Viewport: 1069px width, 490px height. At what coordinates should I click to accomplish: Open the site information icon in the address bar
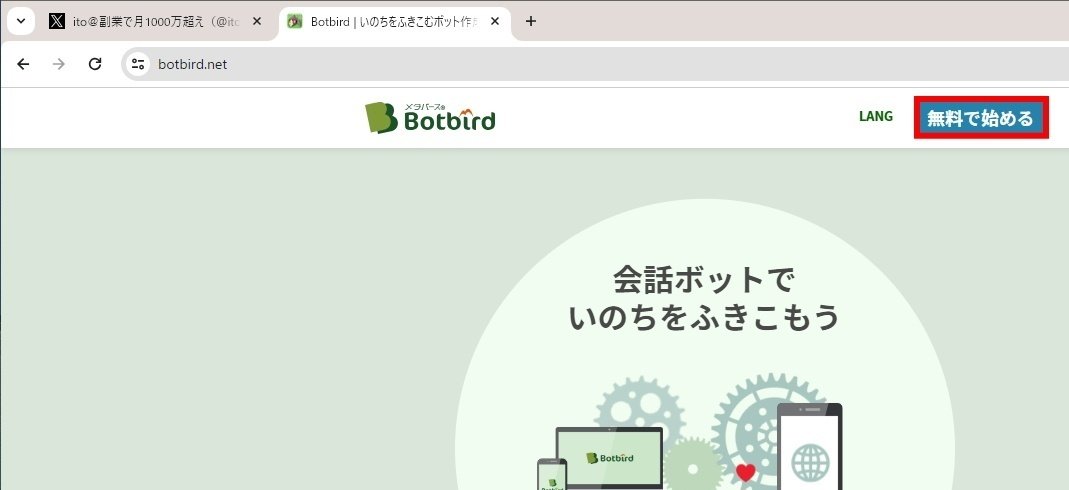[x=138, y=64]
